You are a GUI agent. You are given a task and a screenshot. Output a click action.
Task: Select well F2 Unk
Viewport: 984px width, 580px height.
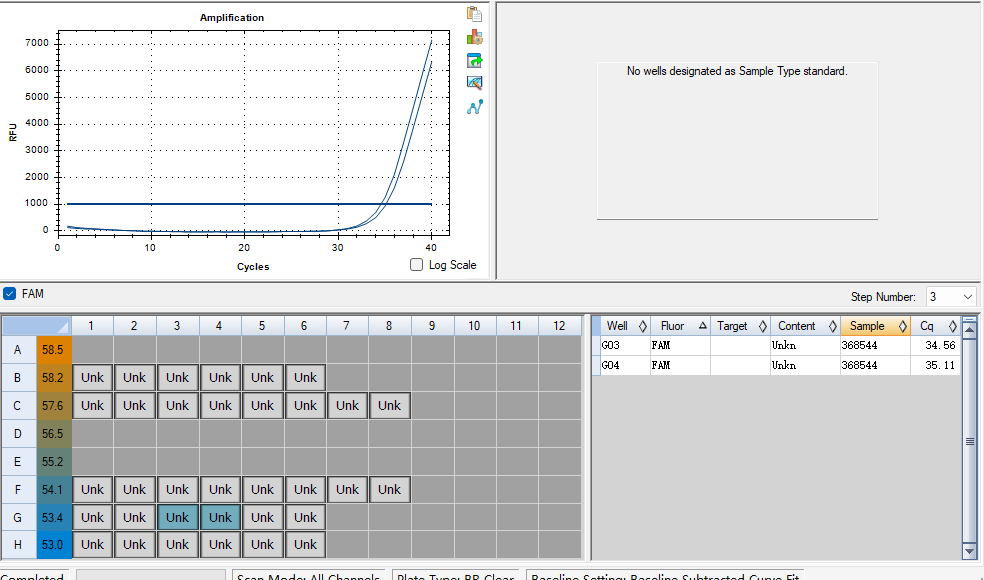coord(134,490)
